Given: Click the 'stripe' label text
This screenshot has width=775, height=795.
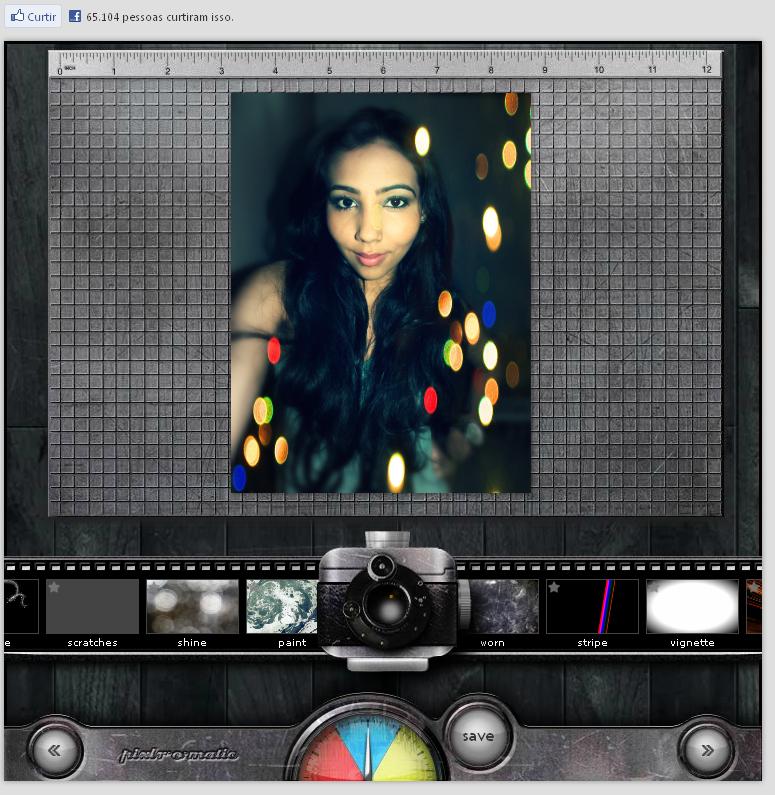Looking at the screenshot, I should click(x=592, y=643).
